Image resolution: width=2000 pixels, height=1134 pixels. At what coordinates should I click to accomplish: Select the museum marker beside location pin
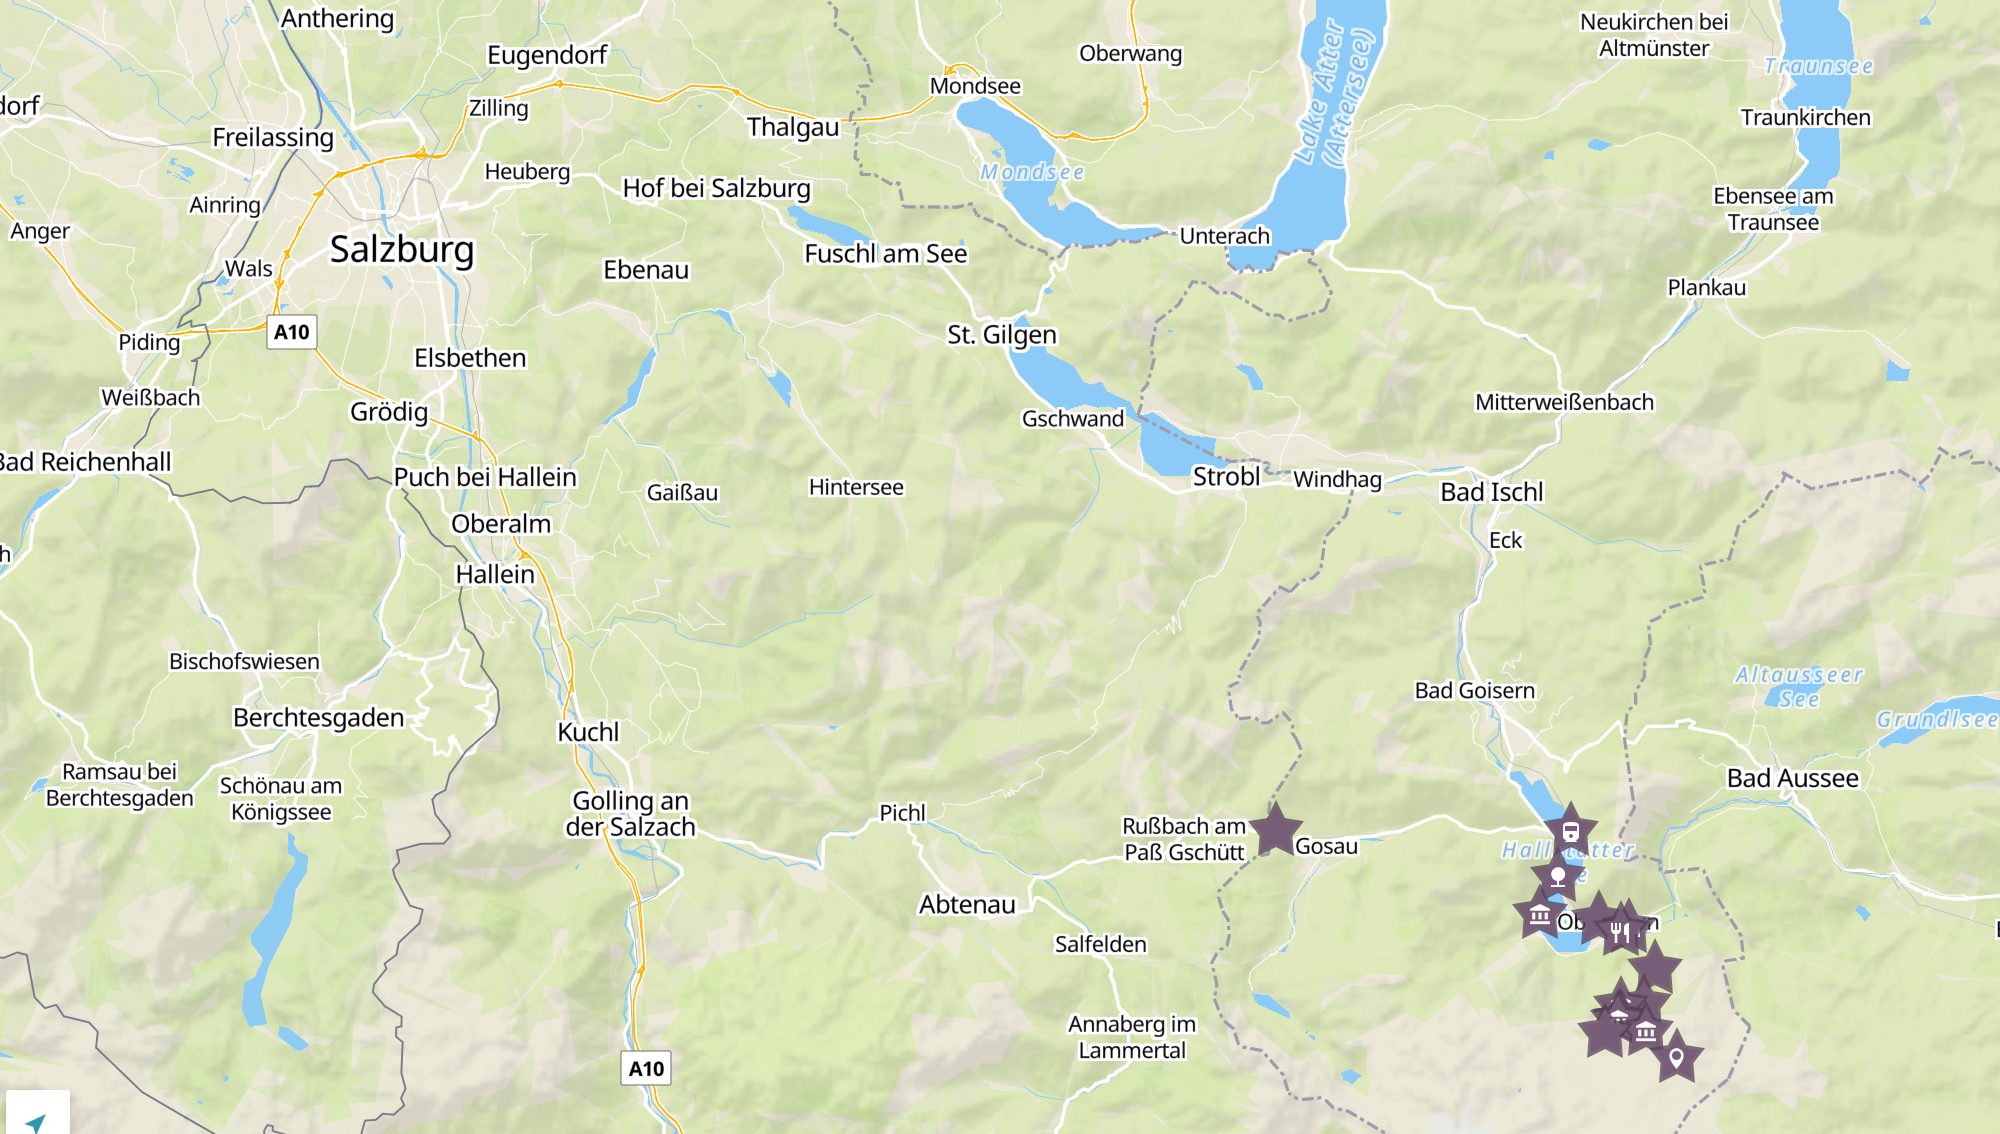pyautogui.click(x=1646, y=1030)
